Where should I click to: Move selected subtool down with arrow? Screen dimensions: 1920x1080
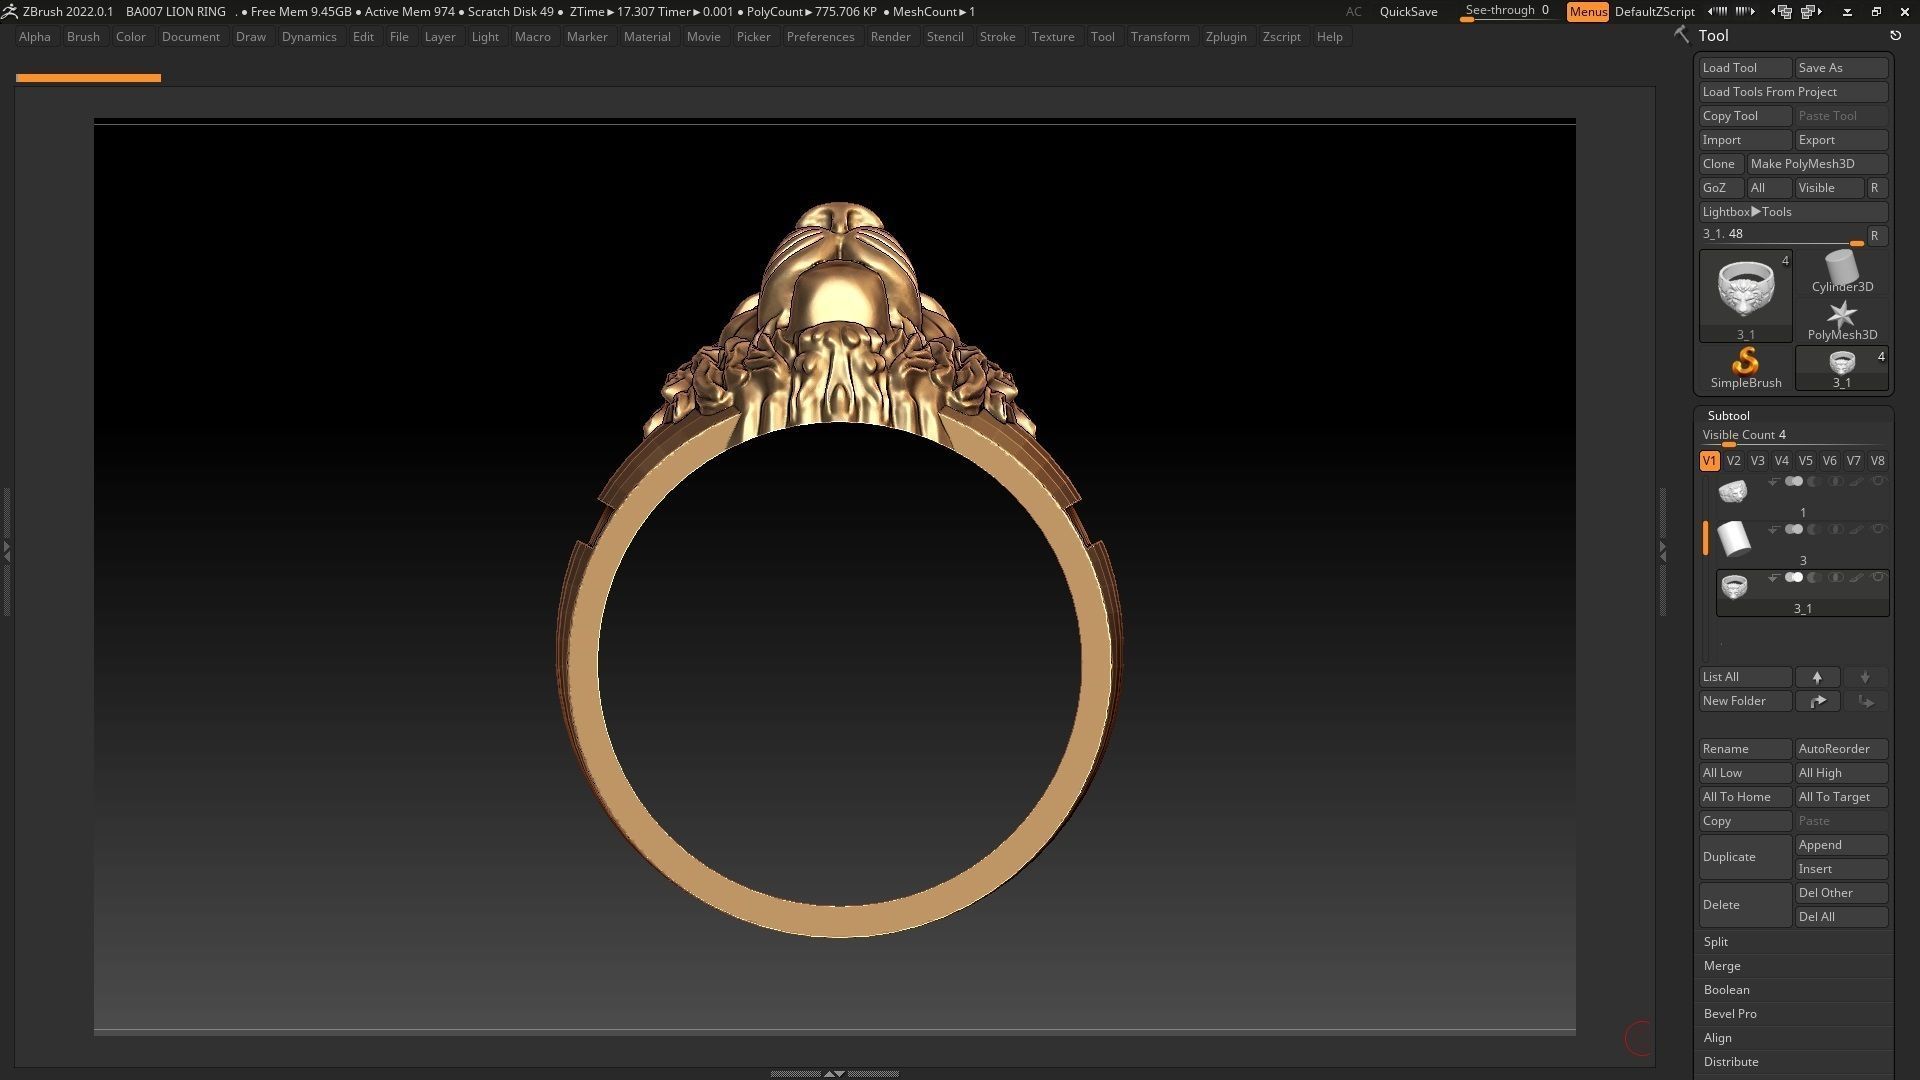(1865, 677)
